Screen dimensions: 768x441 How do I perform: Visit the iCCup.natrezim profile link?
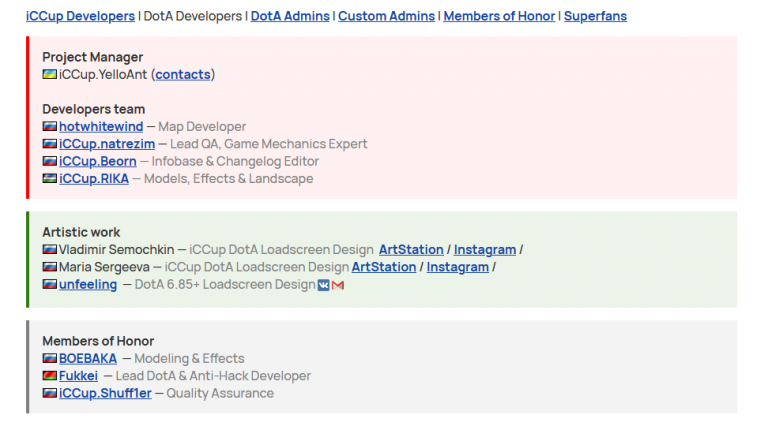point(107,144)
